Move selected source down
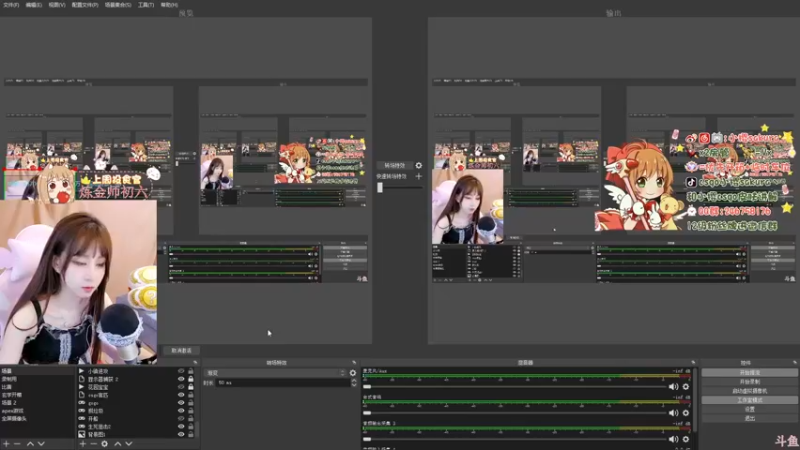This screenshot has width=800, height=450. pyautogui.click(x=129, y=444)
